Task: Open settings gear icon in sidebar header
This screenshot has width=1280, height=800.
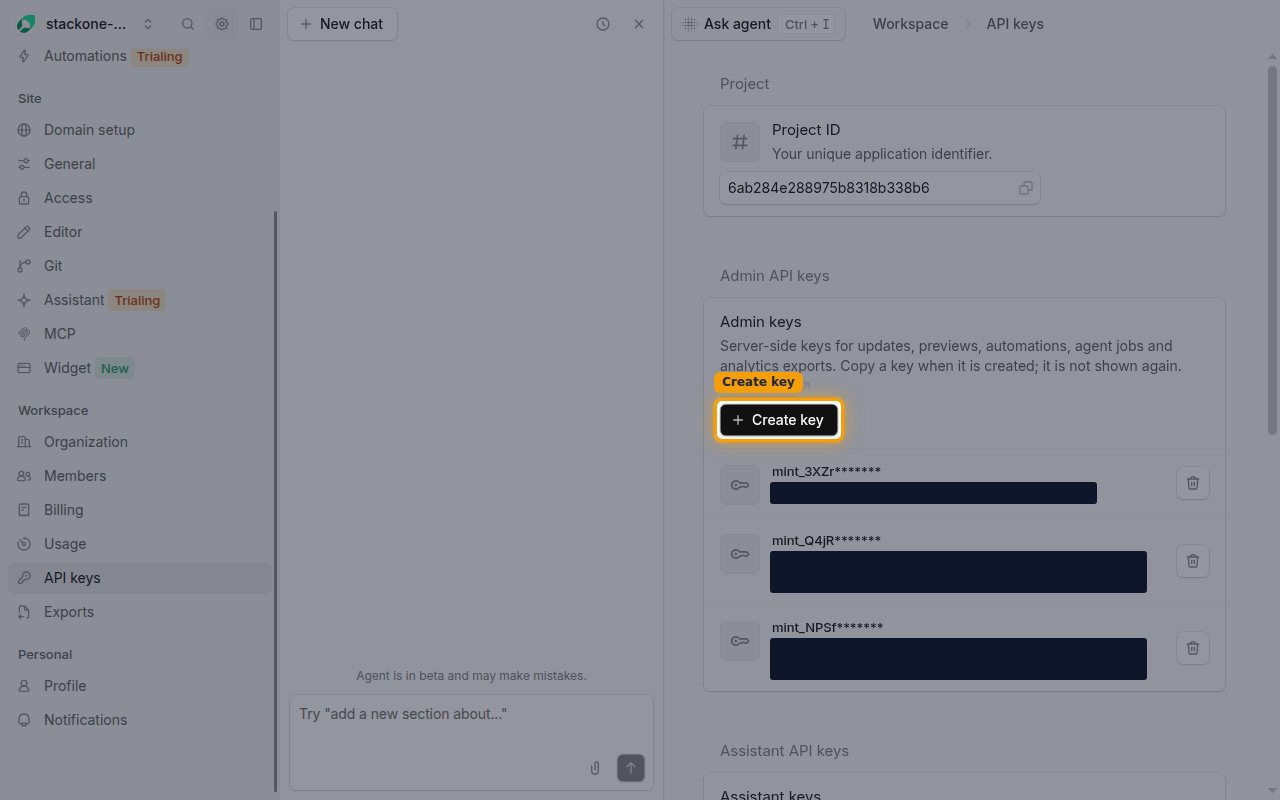Action: pyautogui.click(x=222, y=24)
